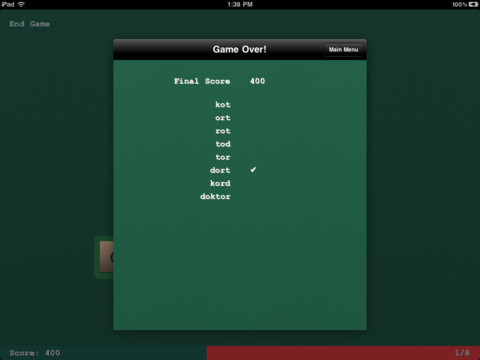Tap the battery icon in status bar

pos(473,4)
